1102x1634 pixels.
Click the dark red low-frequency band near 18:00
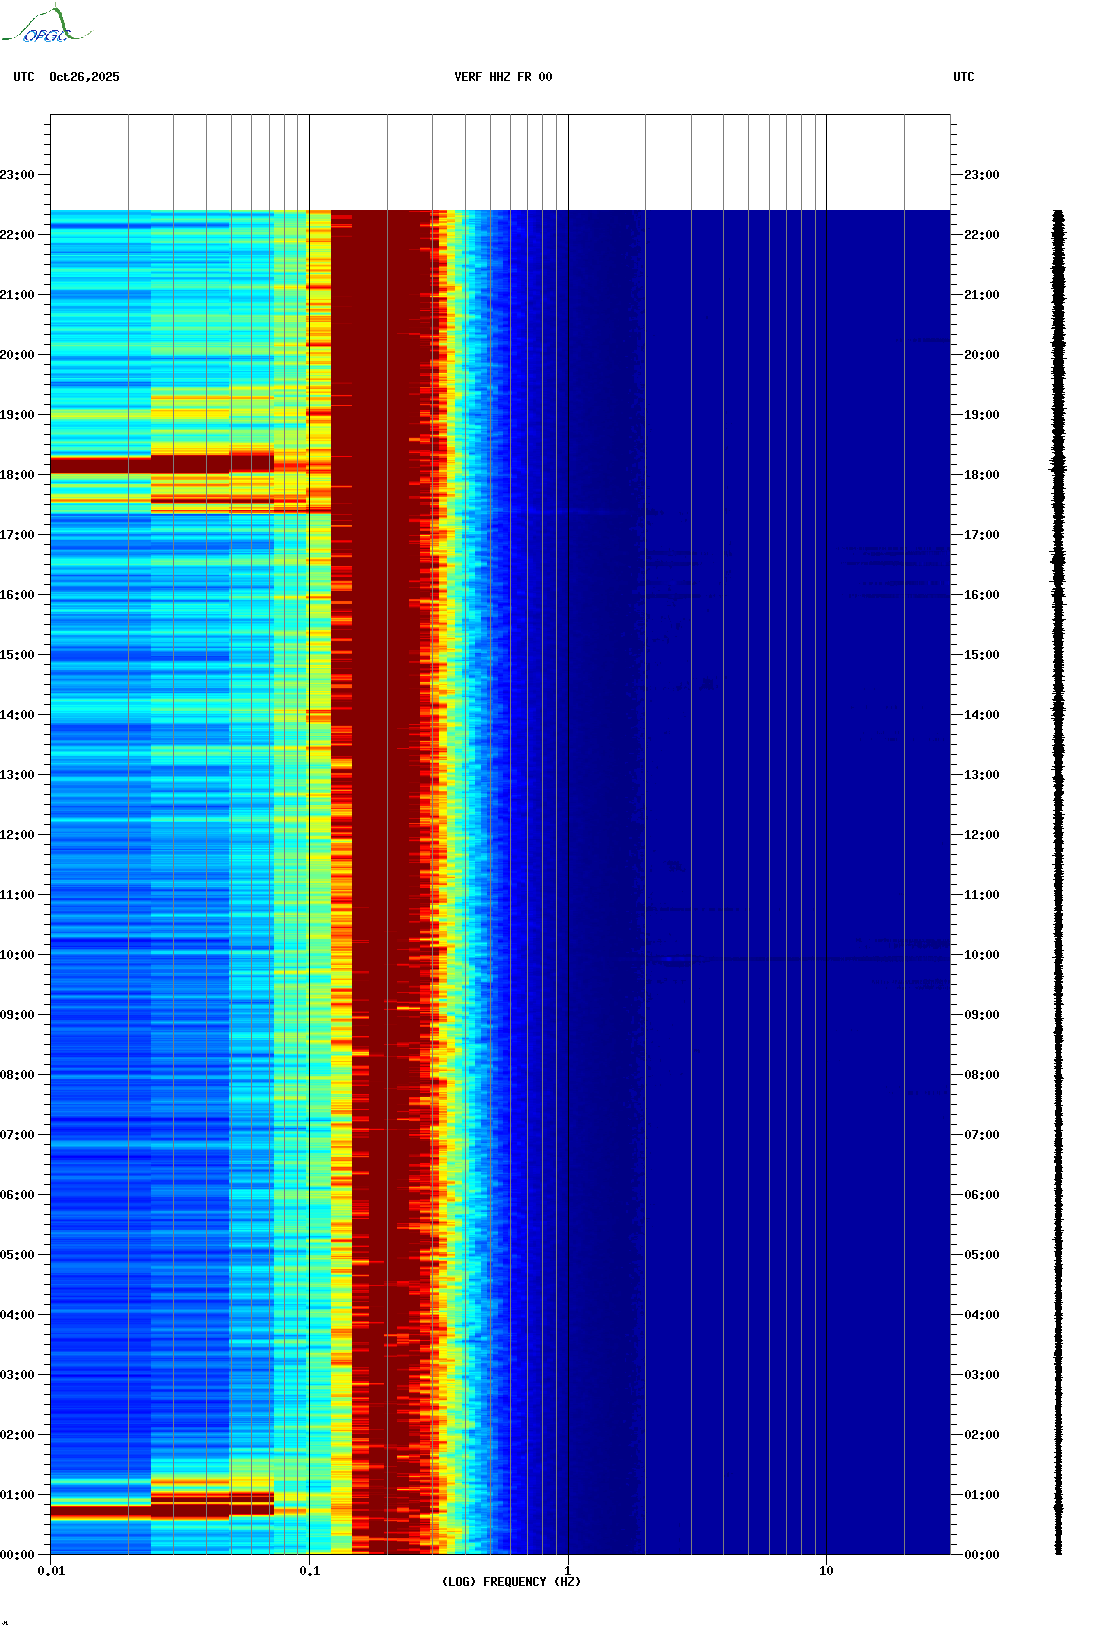pyautogui.click(x=162, y=464)
